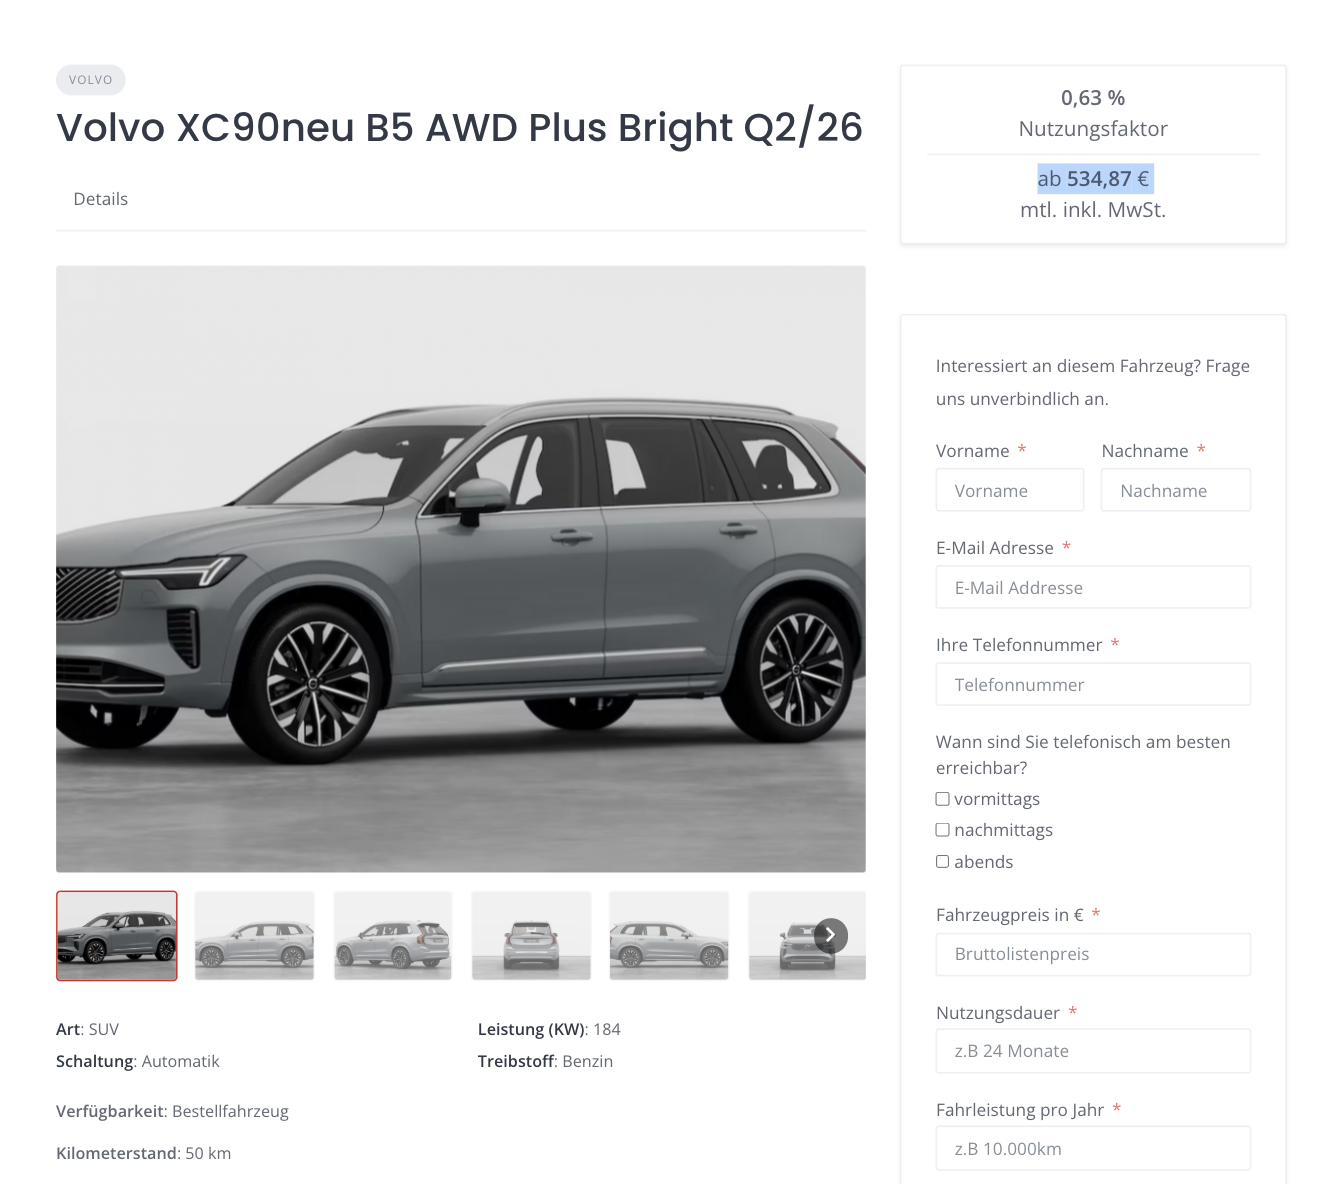Click the Fahrleistung pro Jahr field
The height and width of the screenshot is (1184, 1342).
(x=1093, y=1149)
